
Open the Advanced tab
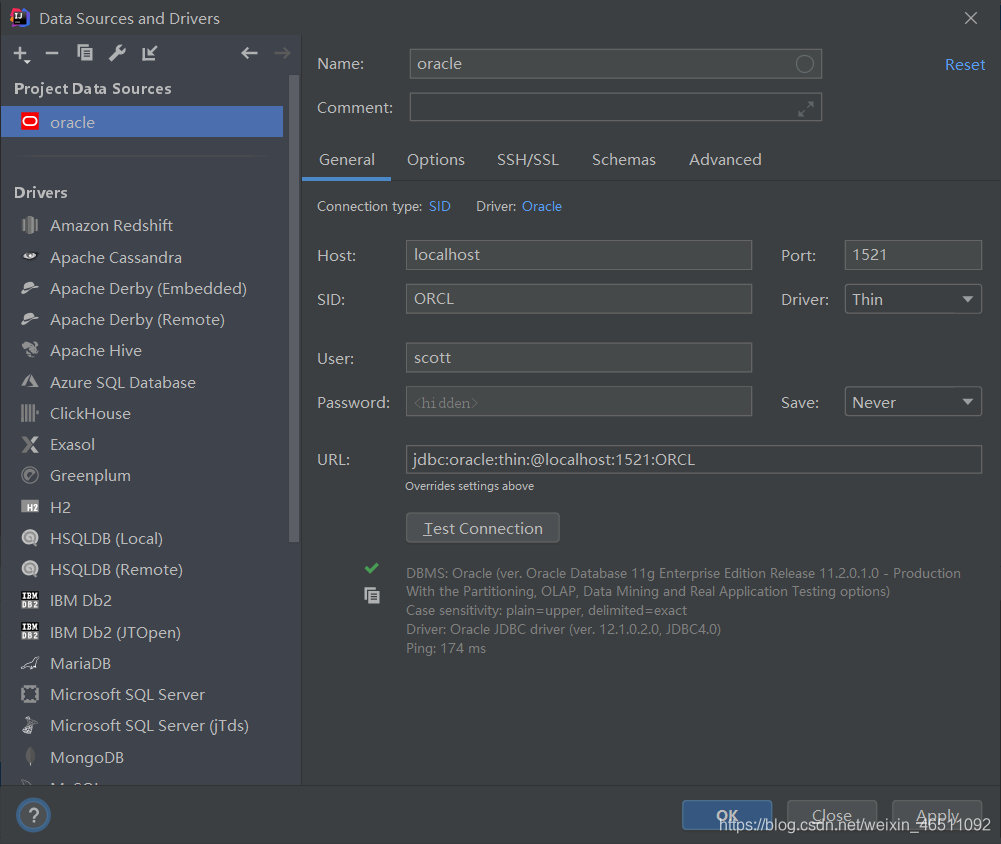[725, 160]
